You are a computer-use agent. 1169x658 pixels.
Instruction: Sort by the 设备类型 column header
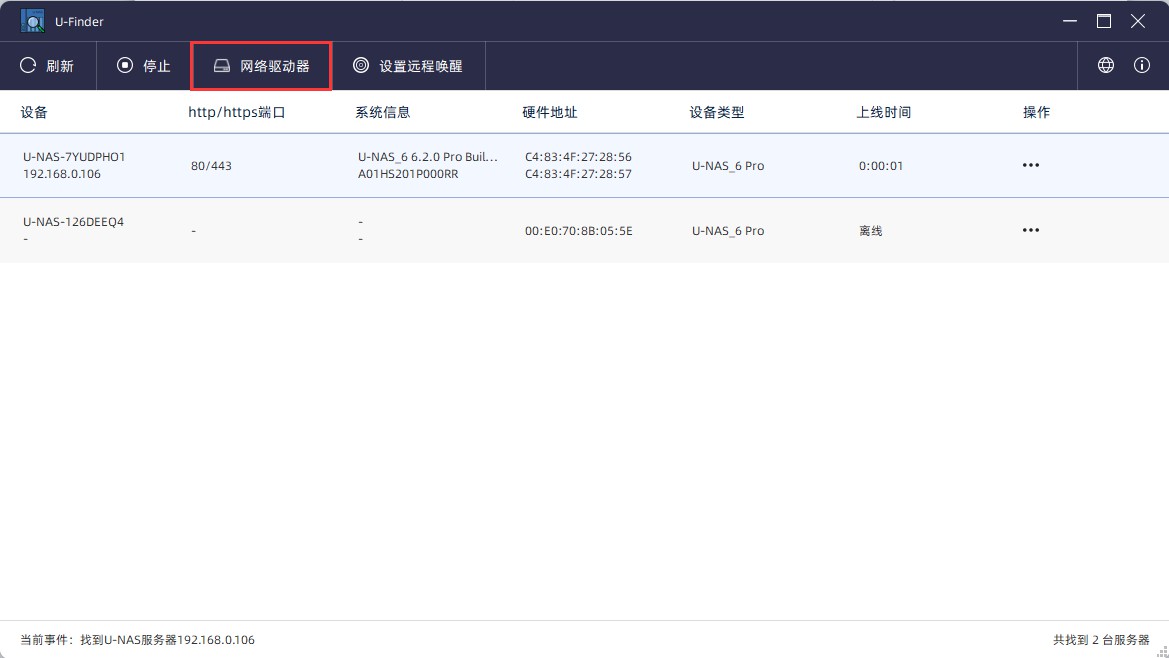click(717, 113)
